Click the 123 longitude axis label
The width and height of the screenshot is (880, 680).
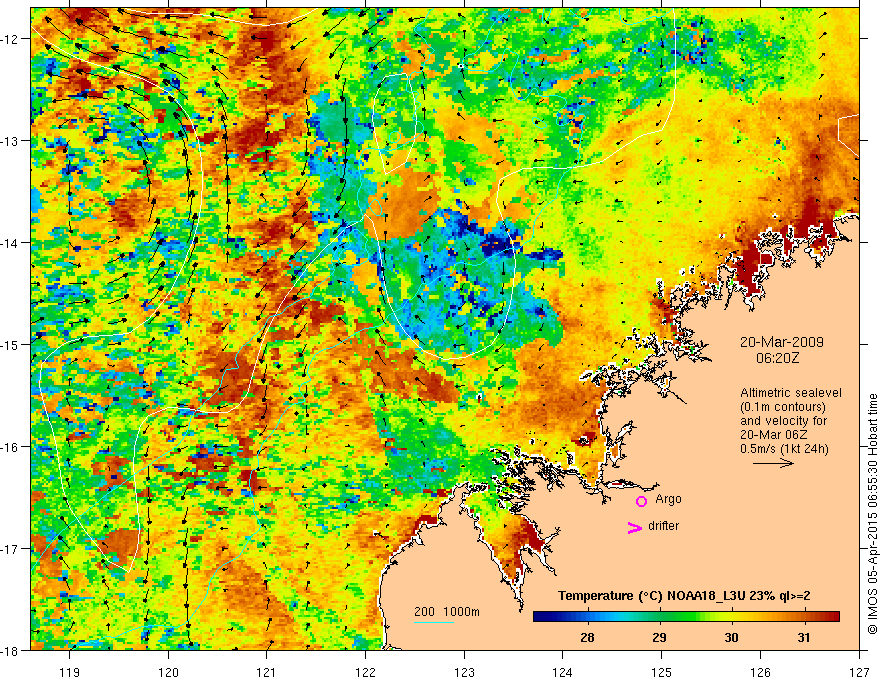tap(464, 672)
